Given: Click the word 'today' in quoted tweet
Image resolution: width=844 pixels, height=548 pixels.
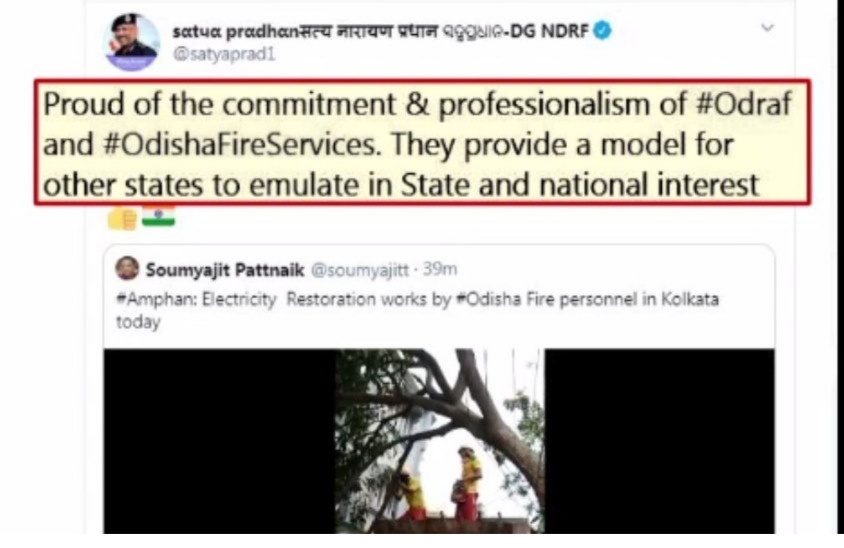Looking at the screenshot, I should pos(138,322).
